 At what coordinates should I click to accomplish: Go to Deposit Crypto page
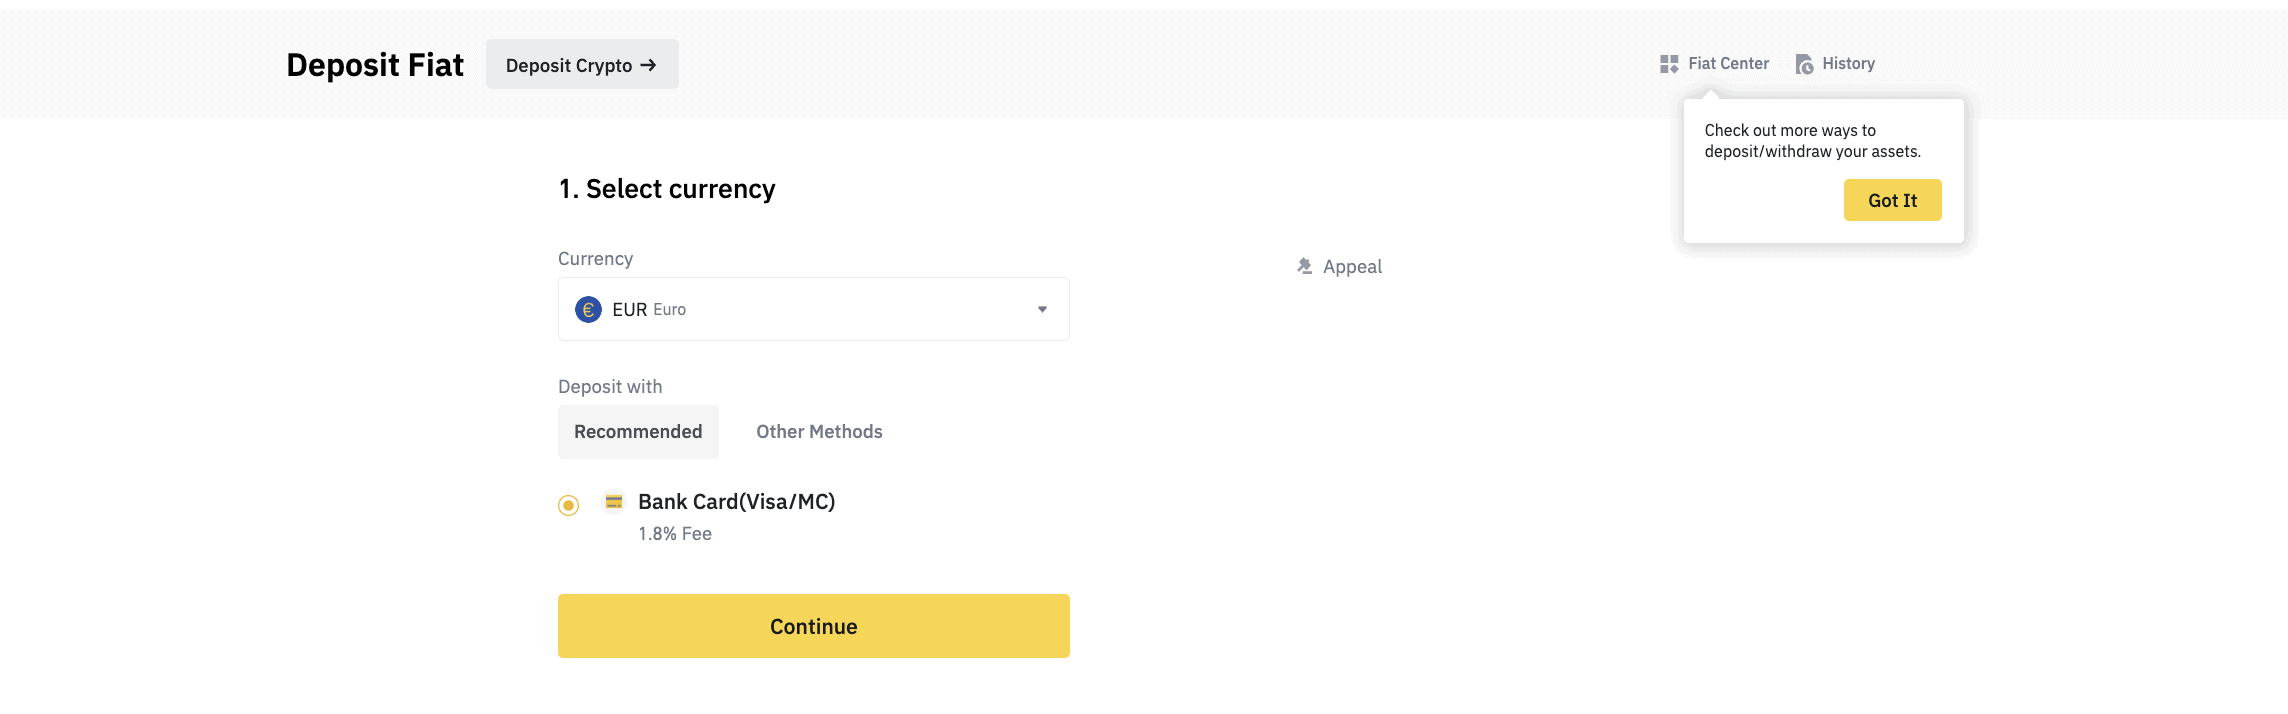(570, 65)
